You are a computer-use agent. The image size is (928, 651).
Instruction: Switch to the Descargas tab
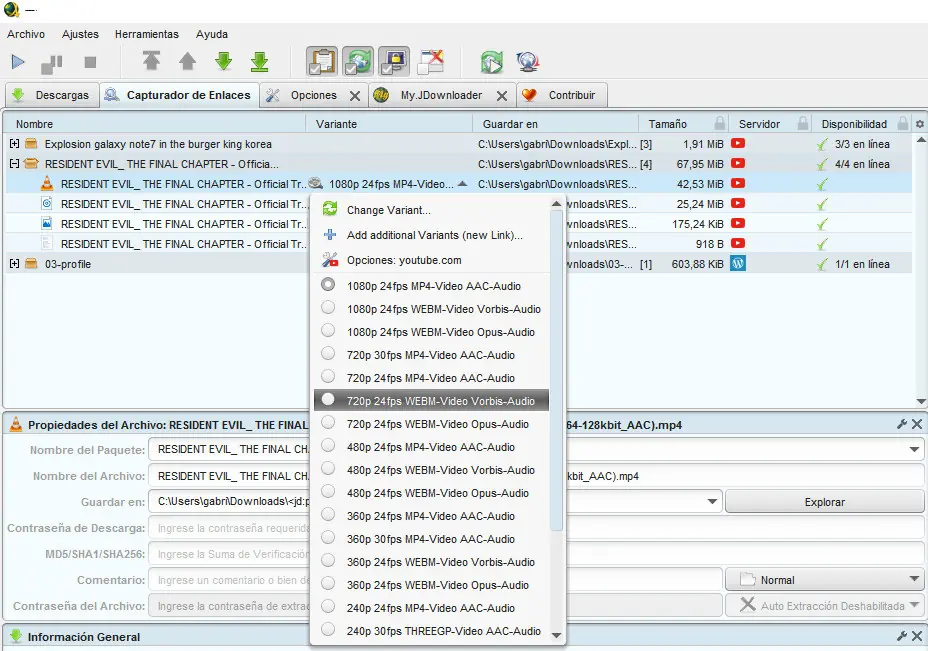(x=51, y=95)
